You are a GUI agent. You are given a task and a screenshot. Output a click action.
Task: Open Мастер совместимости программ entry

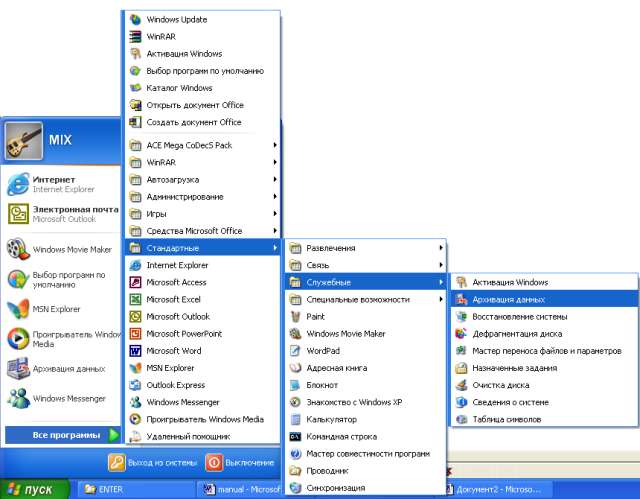click(366, 454)
